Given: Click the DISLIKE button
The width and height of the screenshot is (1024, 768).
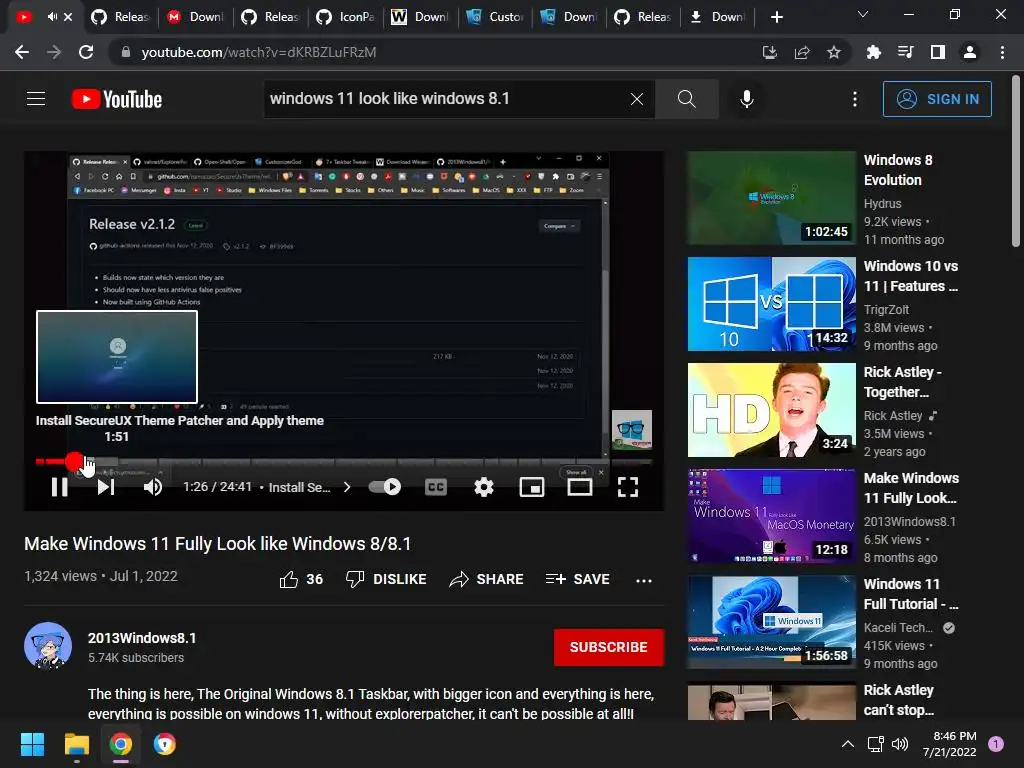Looking at the screenshot, I should pyautogui.click(x=387, y=579).
